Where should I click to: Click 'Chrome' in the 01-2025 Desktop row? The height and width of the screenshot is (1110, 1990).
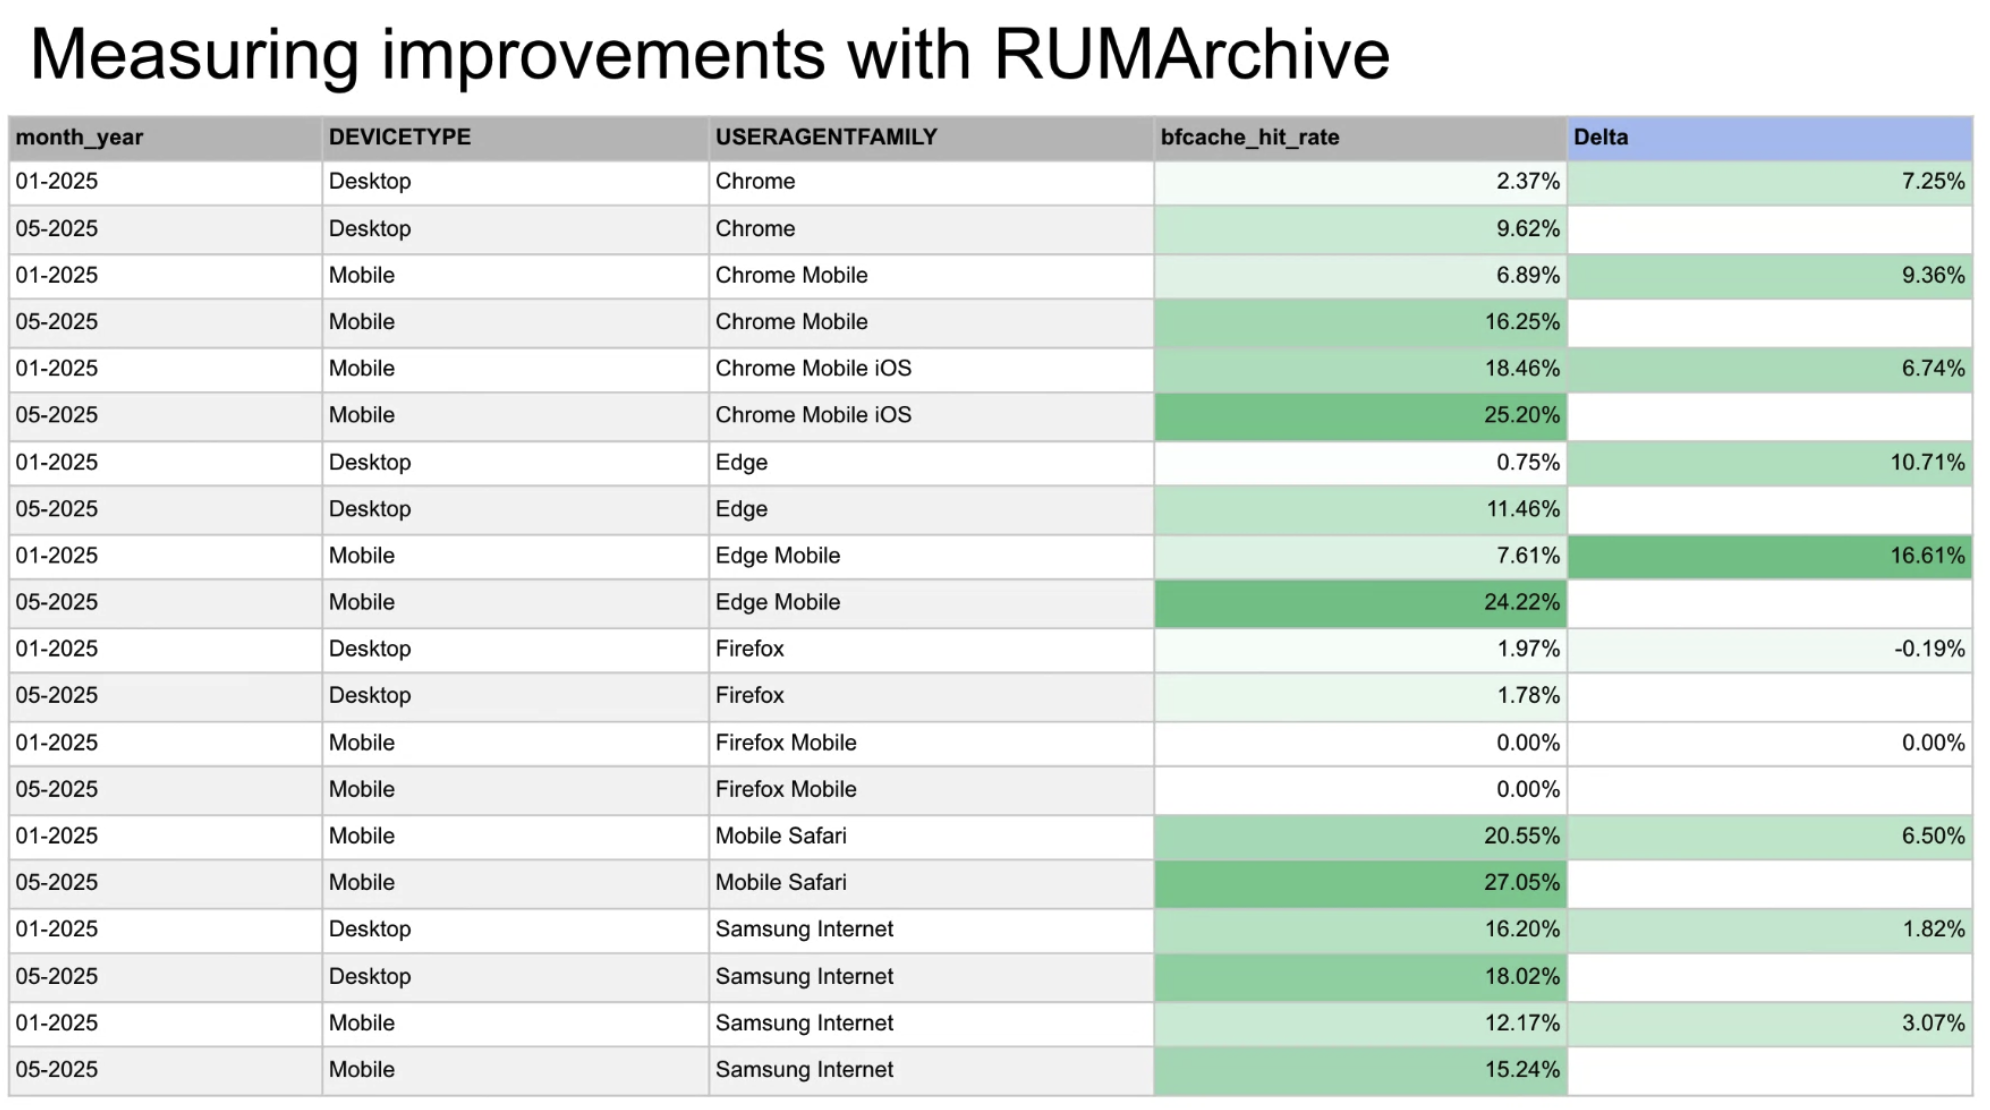point(755,182)
